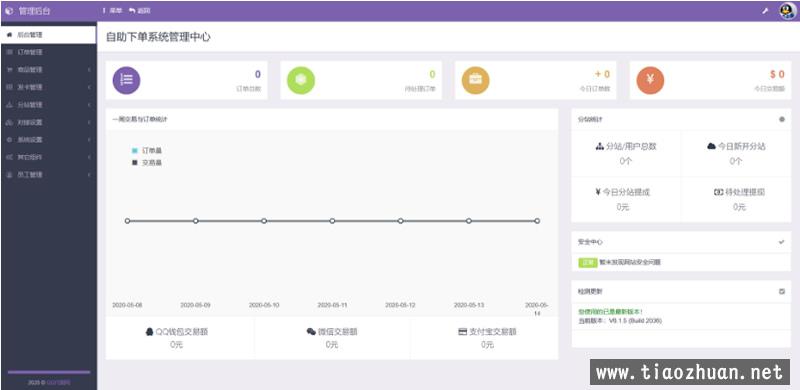Click the chart data point for 2020-05-14
800x390 pixels.
pos(537,221)
